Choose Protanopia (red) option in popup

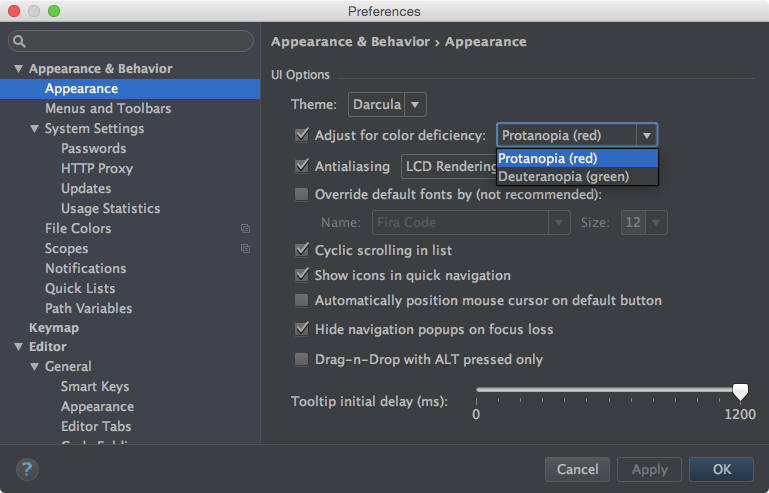(x=549, y=158)
